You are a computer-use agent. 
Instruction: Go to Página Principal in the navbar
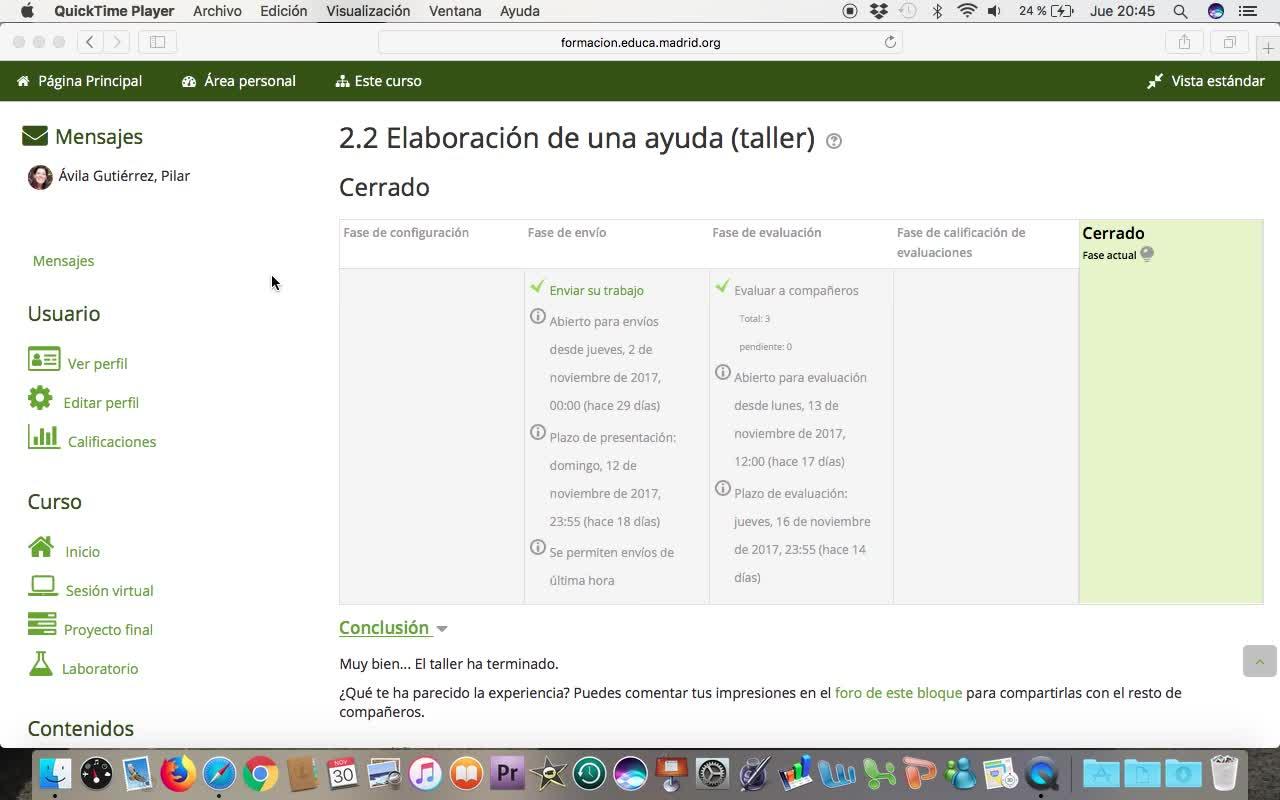tap(80, 81)
